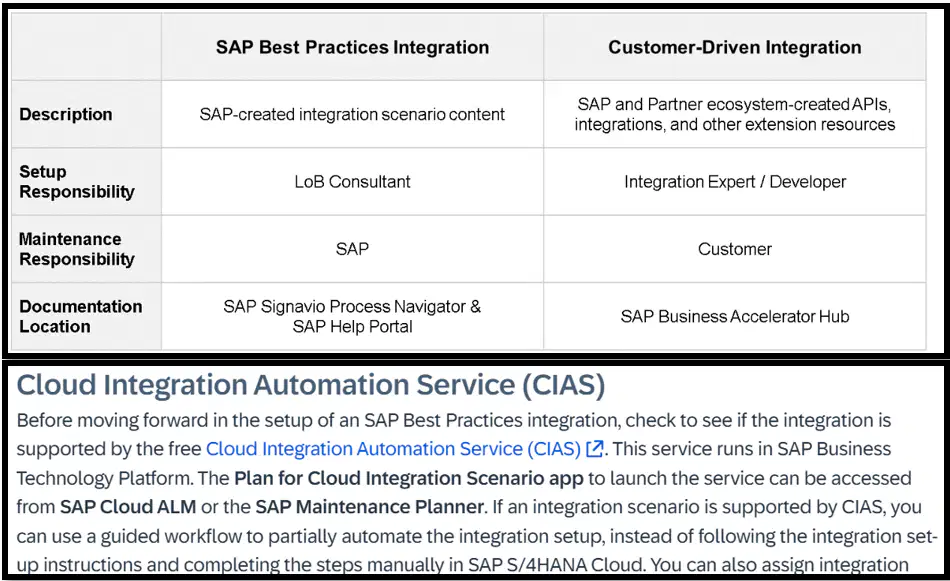Image resolution: width=950 pixels, height=581 pixels.
Task: Click the bold Plan for Cloud Integration Scenario app text
Action: pos(408,478)
